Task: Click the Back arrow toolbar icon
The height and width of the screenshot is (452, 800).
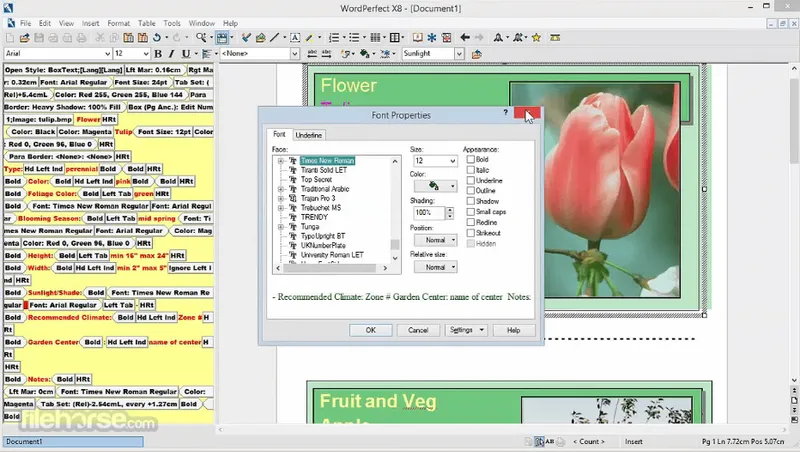Action: (465, 38)
